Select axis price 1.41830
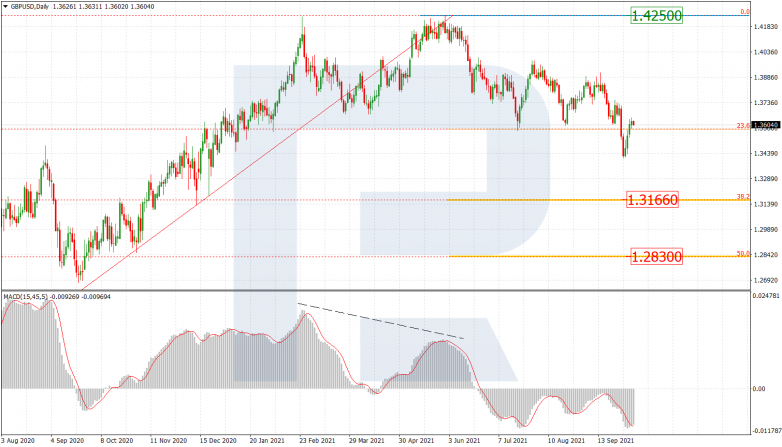 click(765, 27)
